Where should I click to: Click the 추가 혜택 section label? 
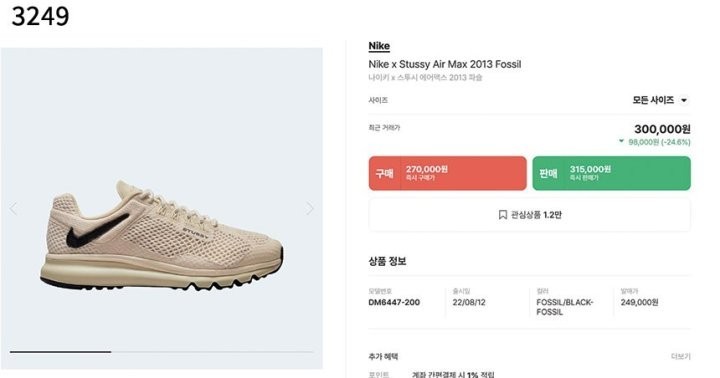pos(383,356)
